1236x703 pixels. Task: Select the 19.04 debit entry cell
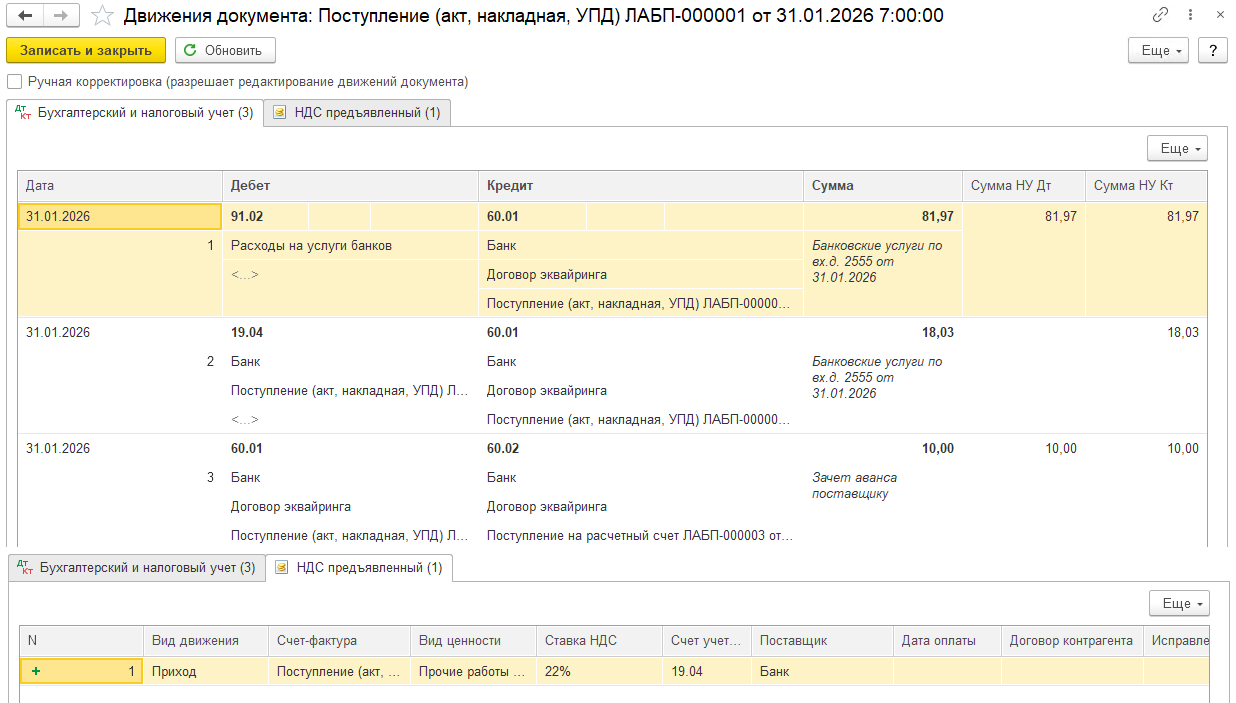point(247,332)
